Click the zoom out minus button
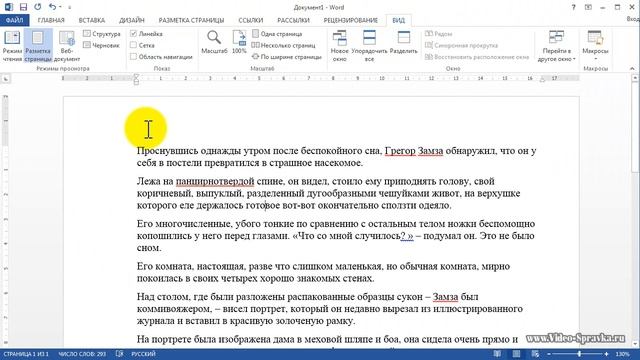 point(549,354)
